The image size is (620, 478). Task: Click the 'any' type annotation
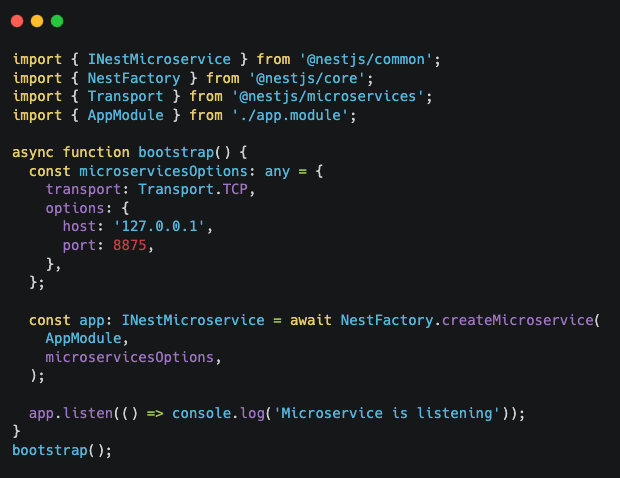click(277, 172)
